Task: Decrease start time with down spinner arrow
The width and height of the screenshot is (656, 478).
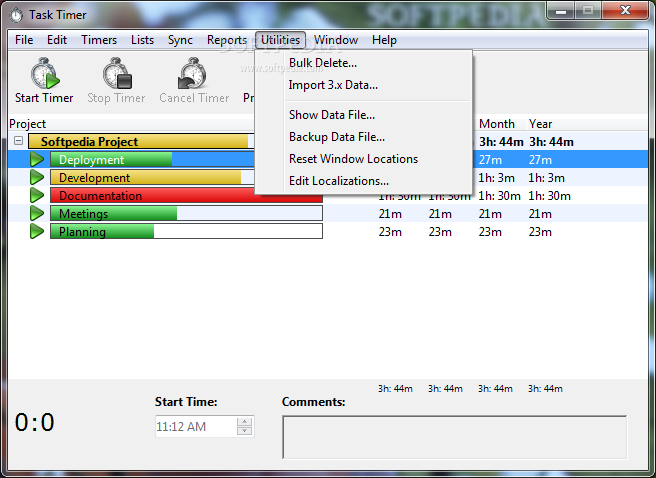Action: click(245, 431)
